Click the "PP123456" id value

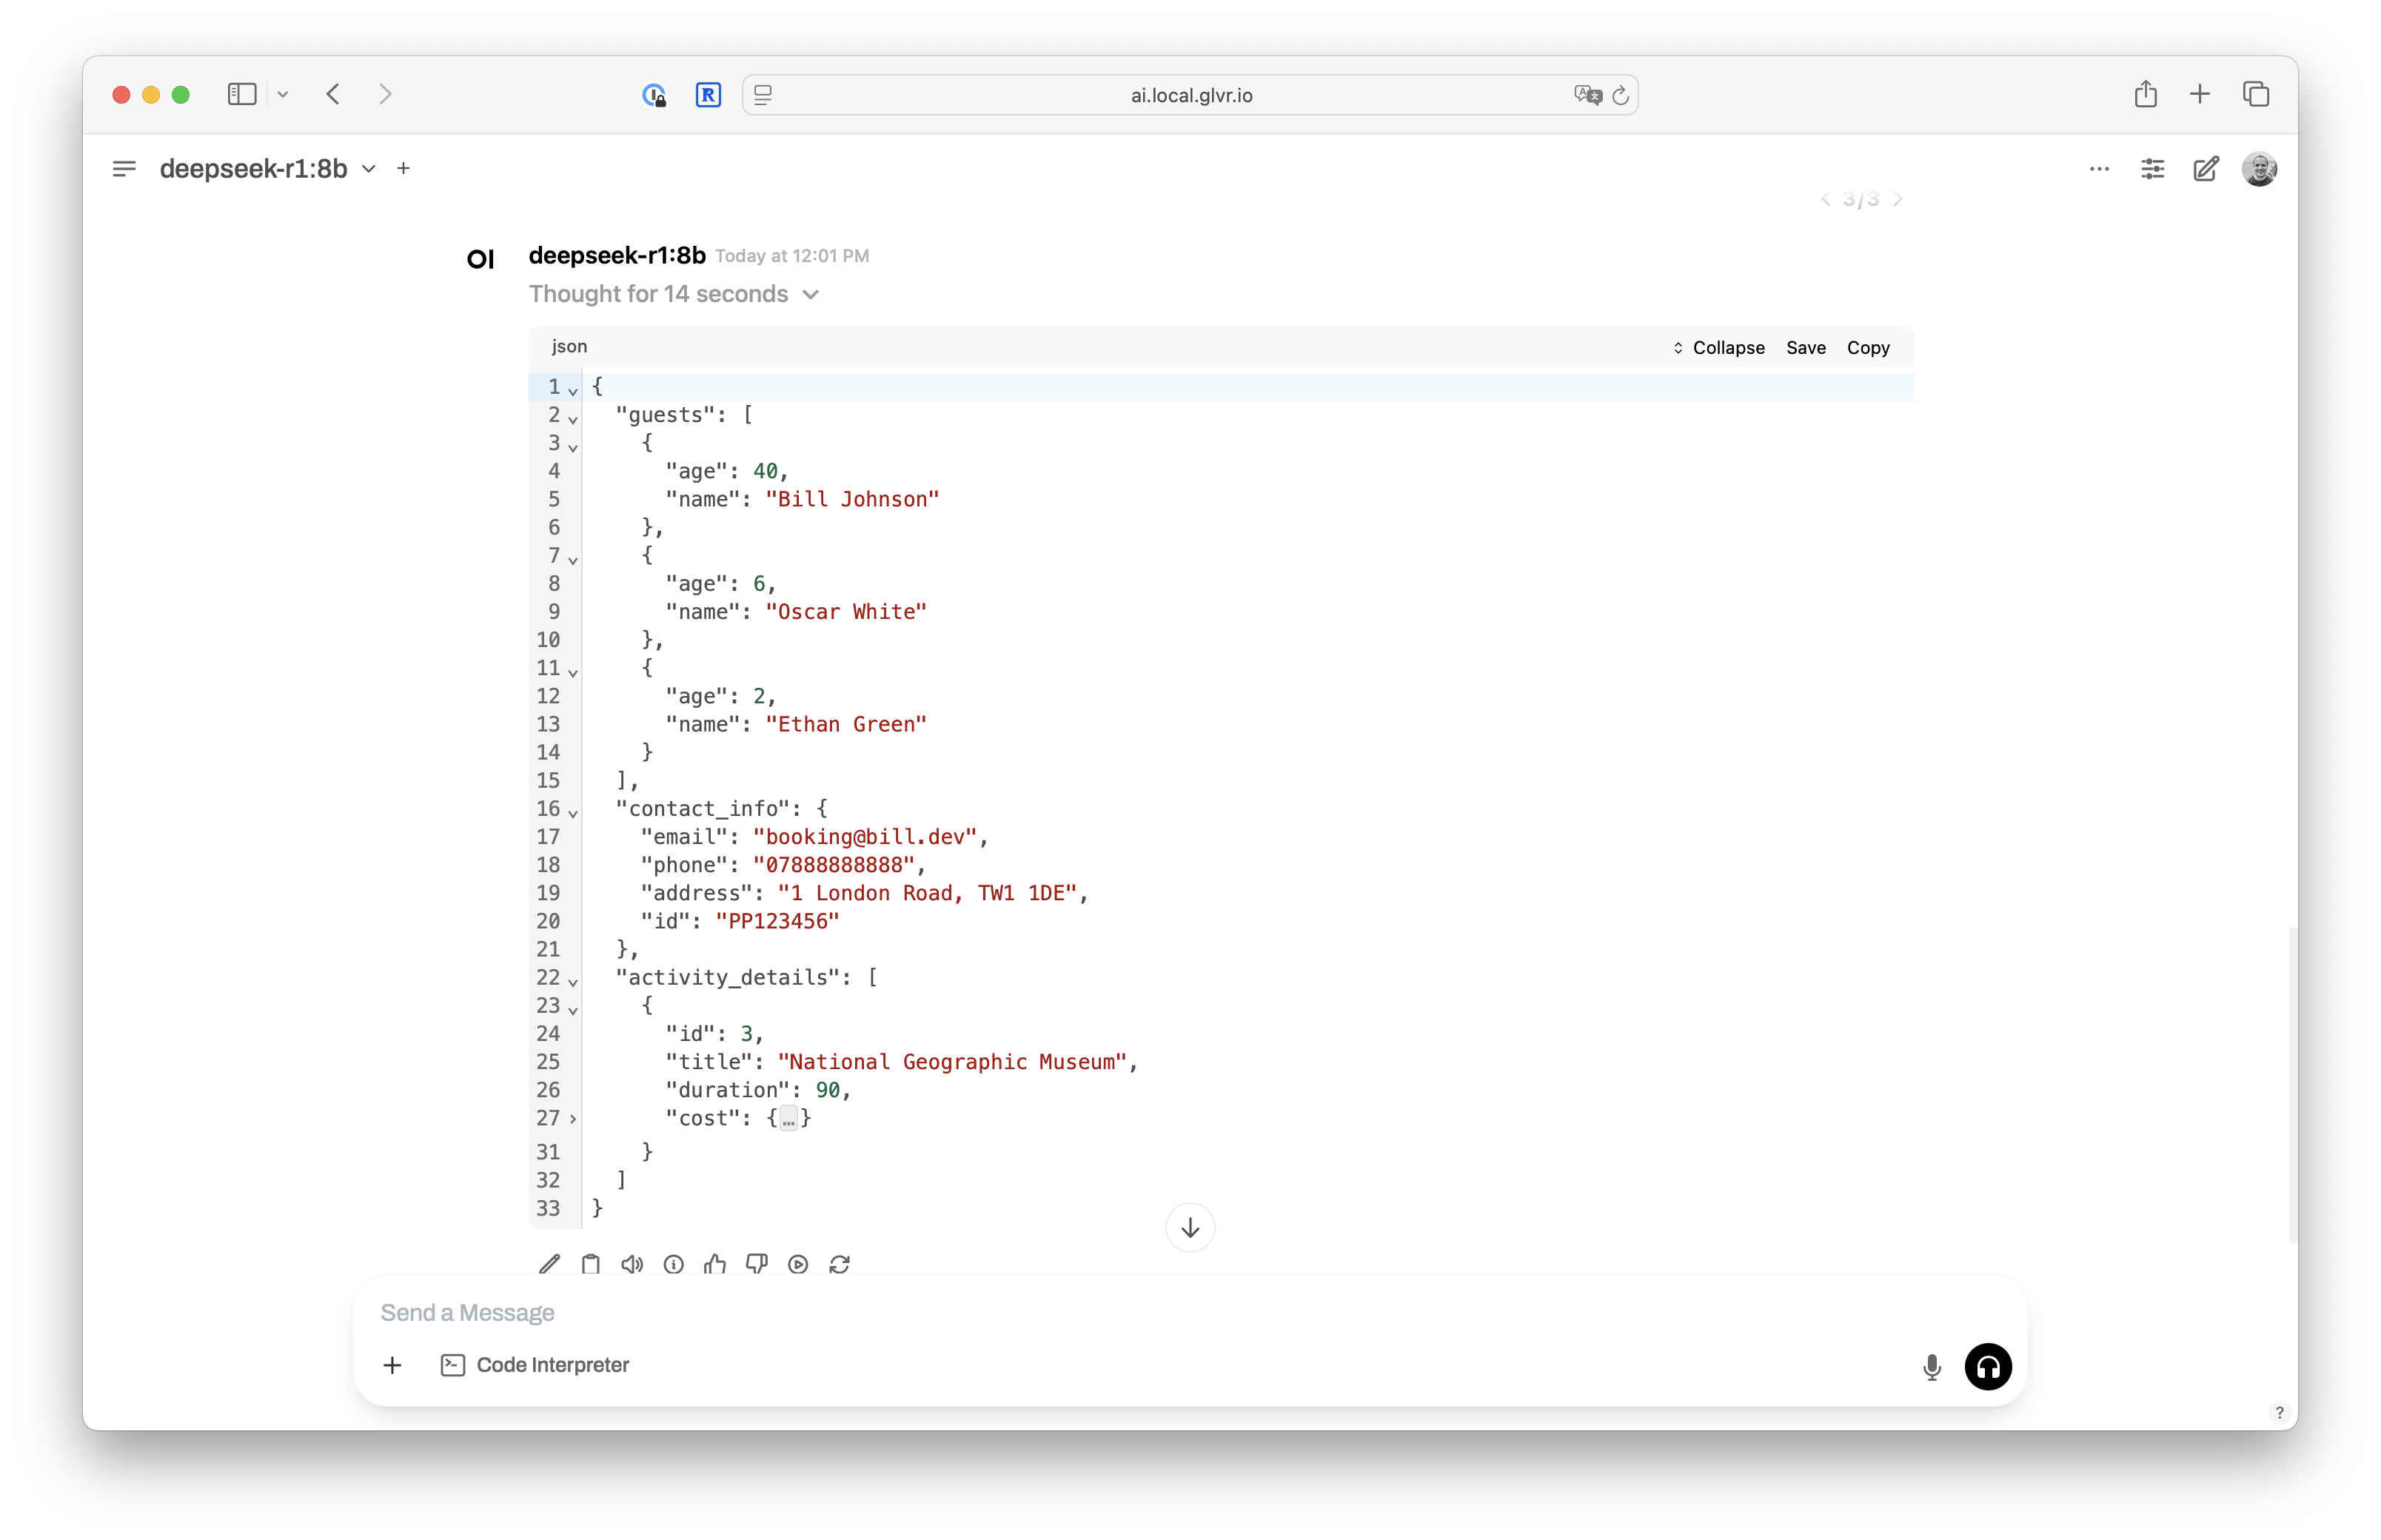(x=777, y=921)
